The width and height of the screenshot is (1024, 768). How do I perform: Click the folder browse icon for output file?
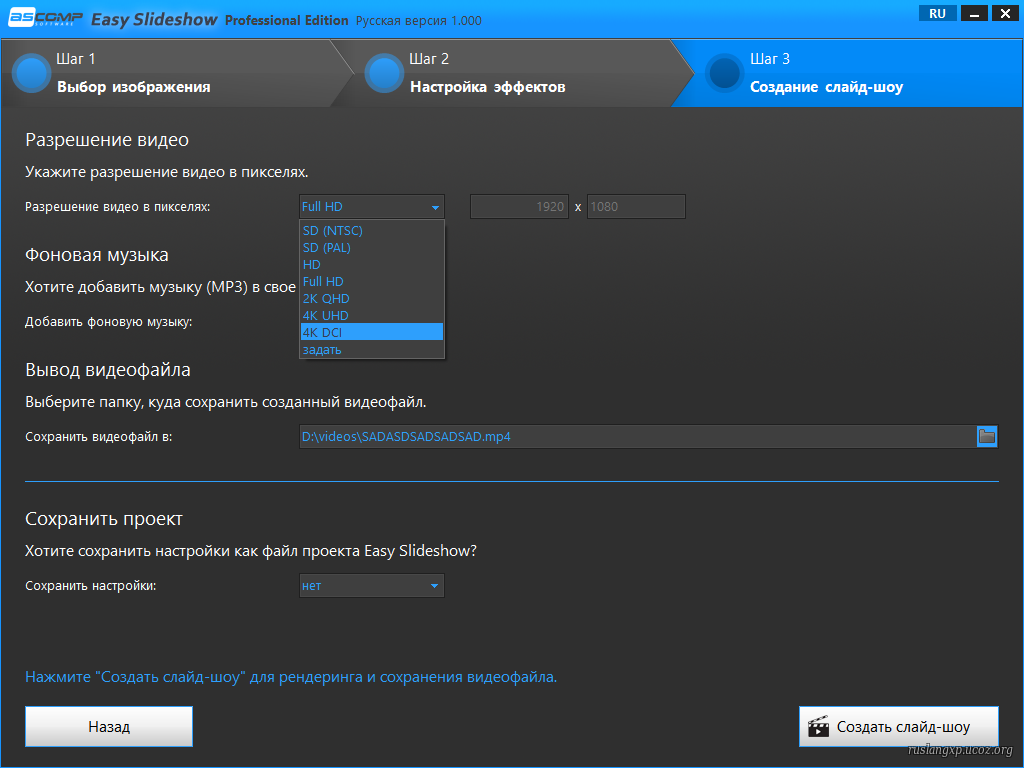click(986, 436)
